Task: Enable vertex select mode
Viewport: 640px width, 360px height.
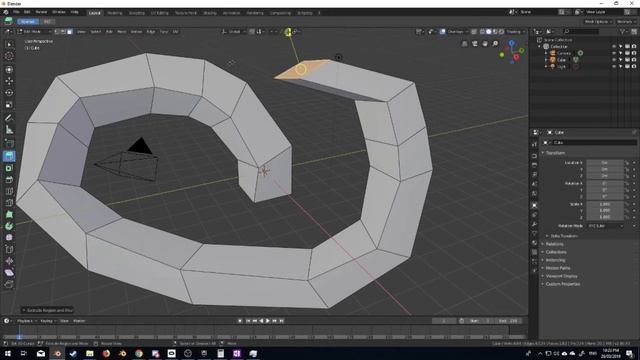Action: coord(57,31)
